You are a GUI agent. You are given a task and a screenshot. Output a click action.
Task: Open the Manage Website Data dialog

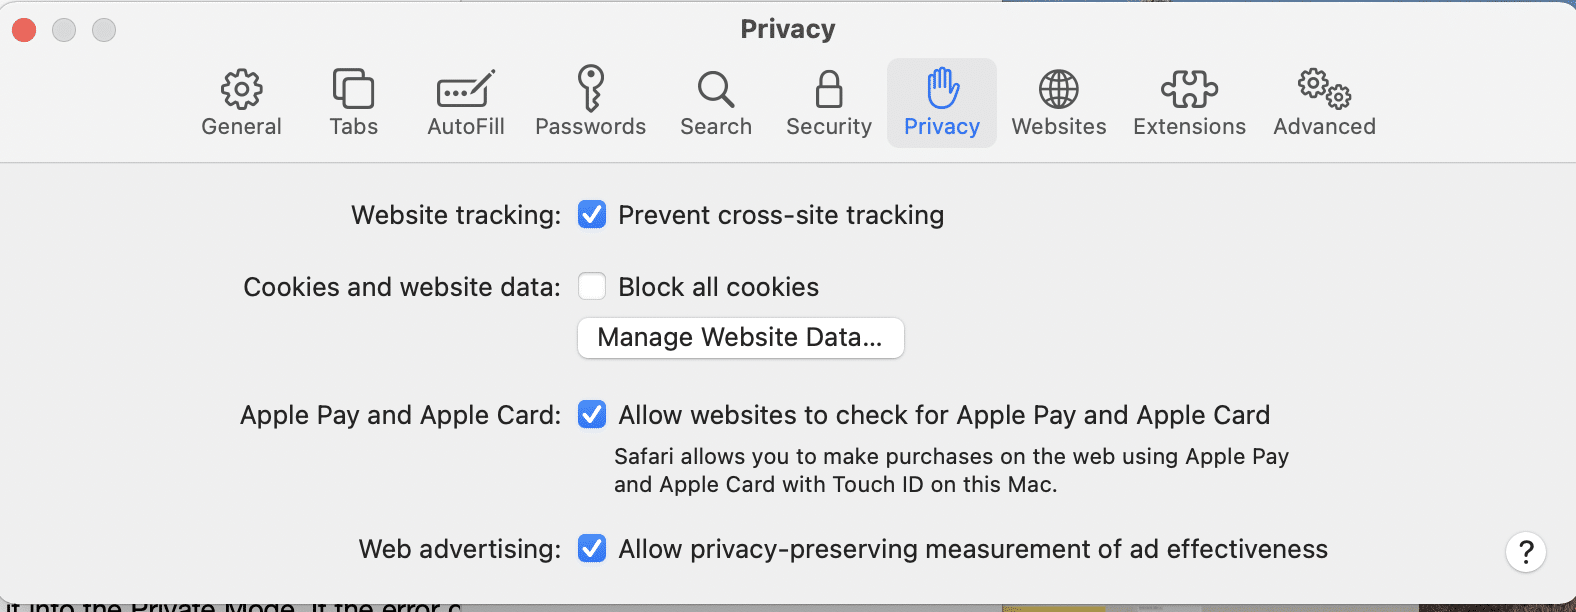pos(740,337)
